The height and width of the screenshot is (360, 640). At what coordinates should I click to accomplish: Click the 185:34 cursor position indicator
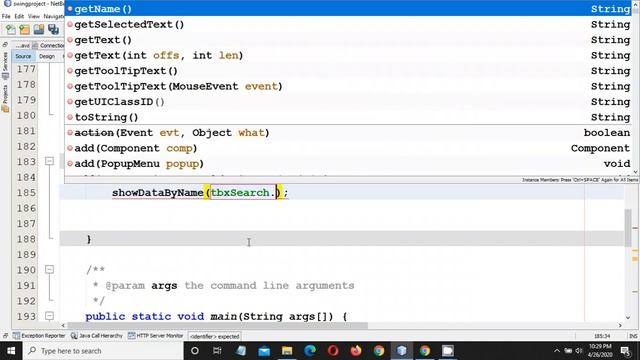(602, 336)
